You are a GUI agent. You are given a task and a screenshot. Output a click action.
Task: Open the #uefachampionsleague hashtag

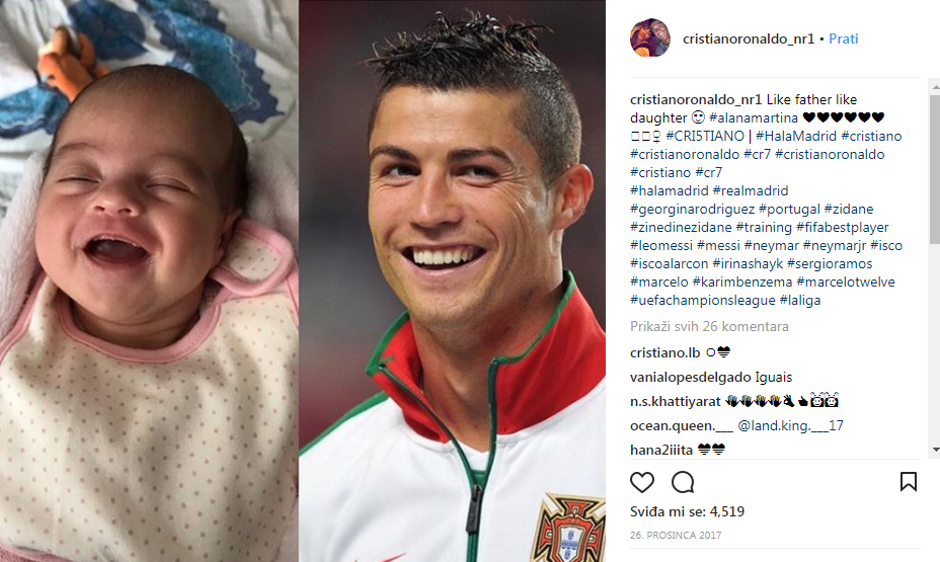click(703, 300)
